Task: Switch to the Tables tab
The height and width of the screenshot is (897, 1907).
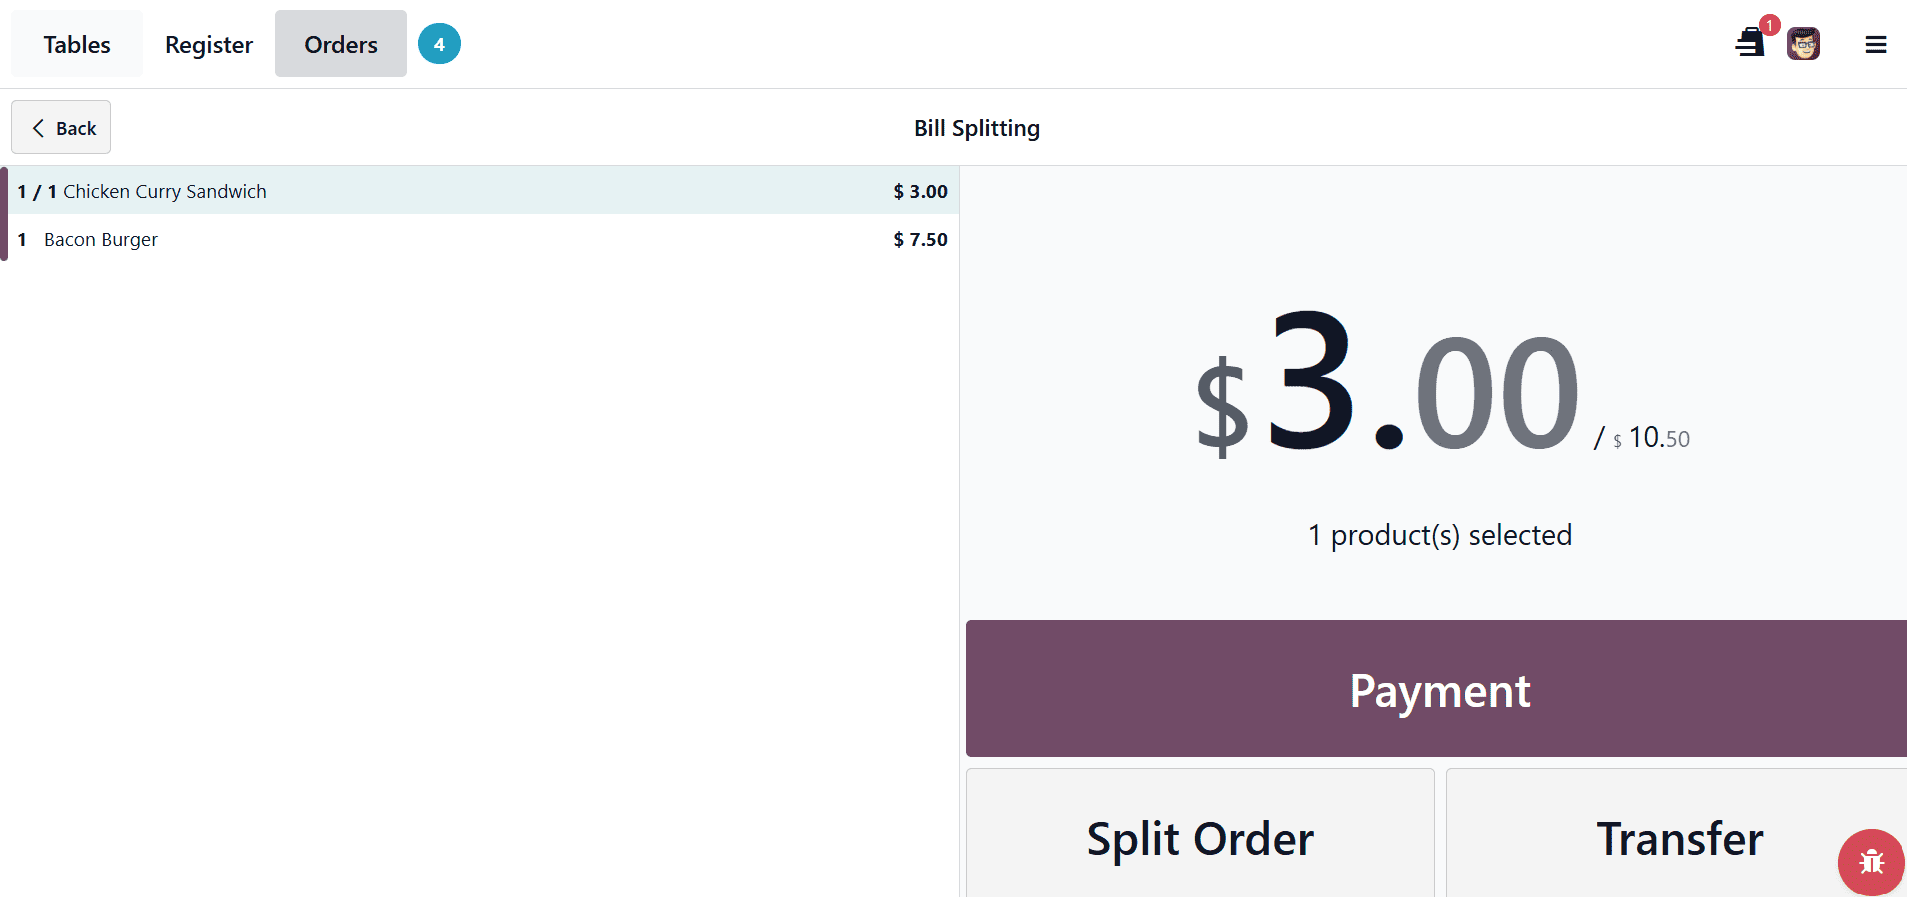Action: (77, 45)
